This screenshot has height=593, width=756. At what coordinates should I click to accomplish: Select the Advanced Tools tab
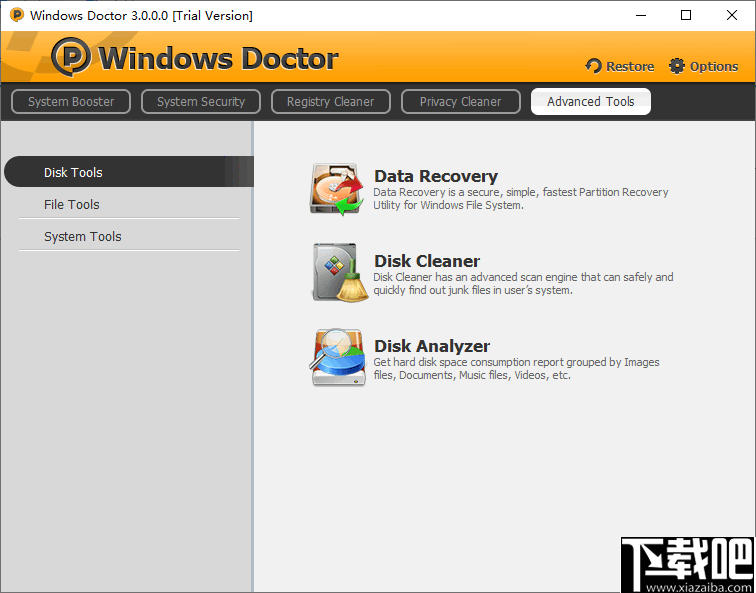[x=591, y=102]
